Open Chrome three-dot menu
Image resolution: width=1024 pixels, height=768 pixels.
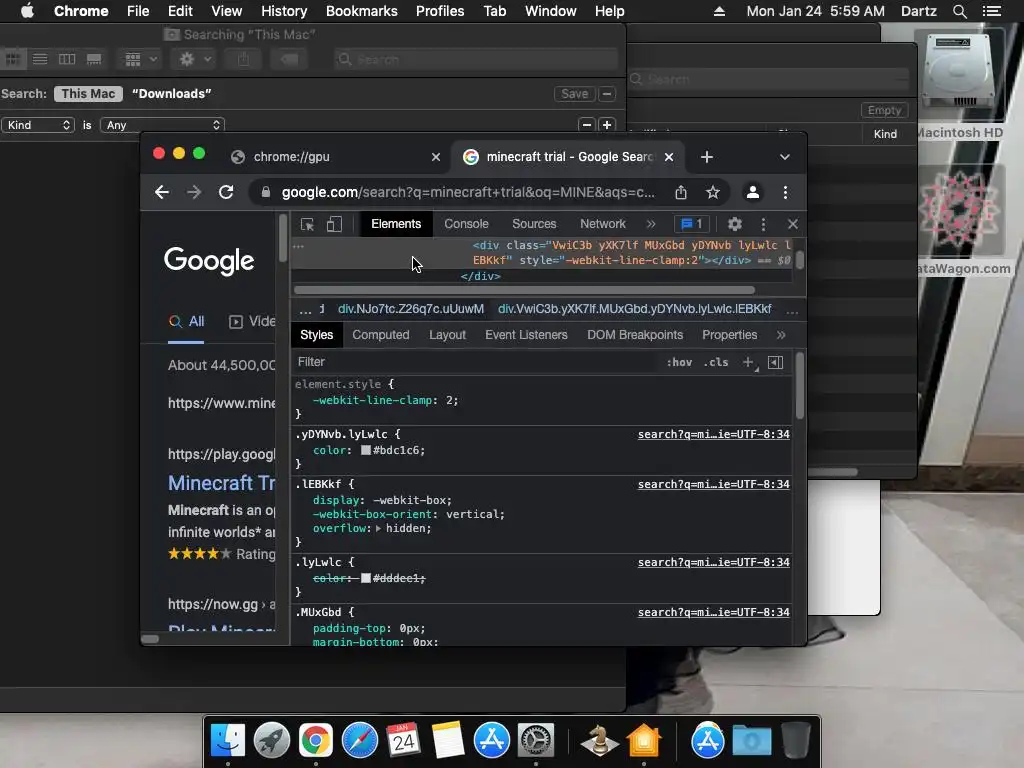tap(785, 193)
